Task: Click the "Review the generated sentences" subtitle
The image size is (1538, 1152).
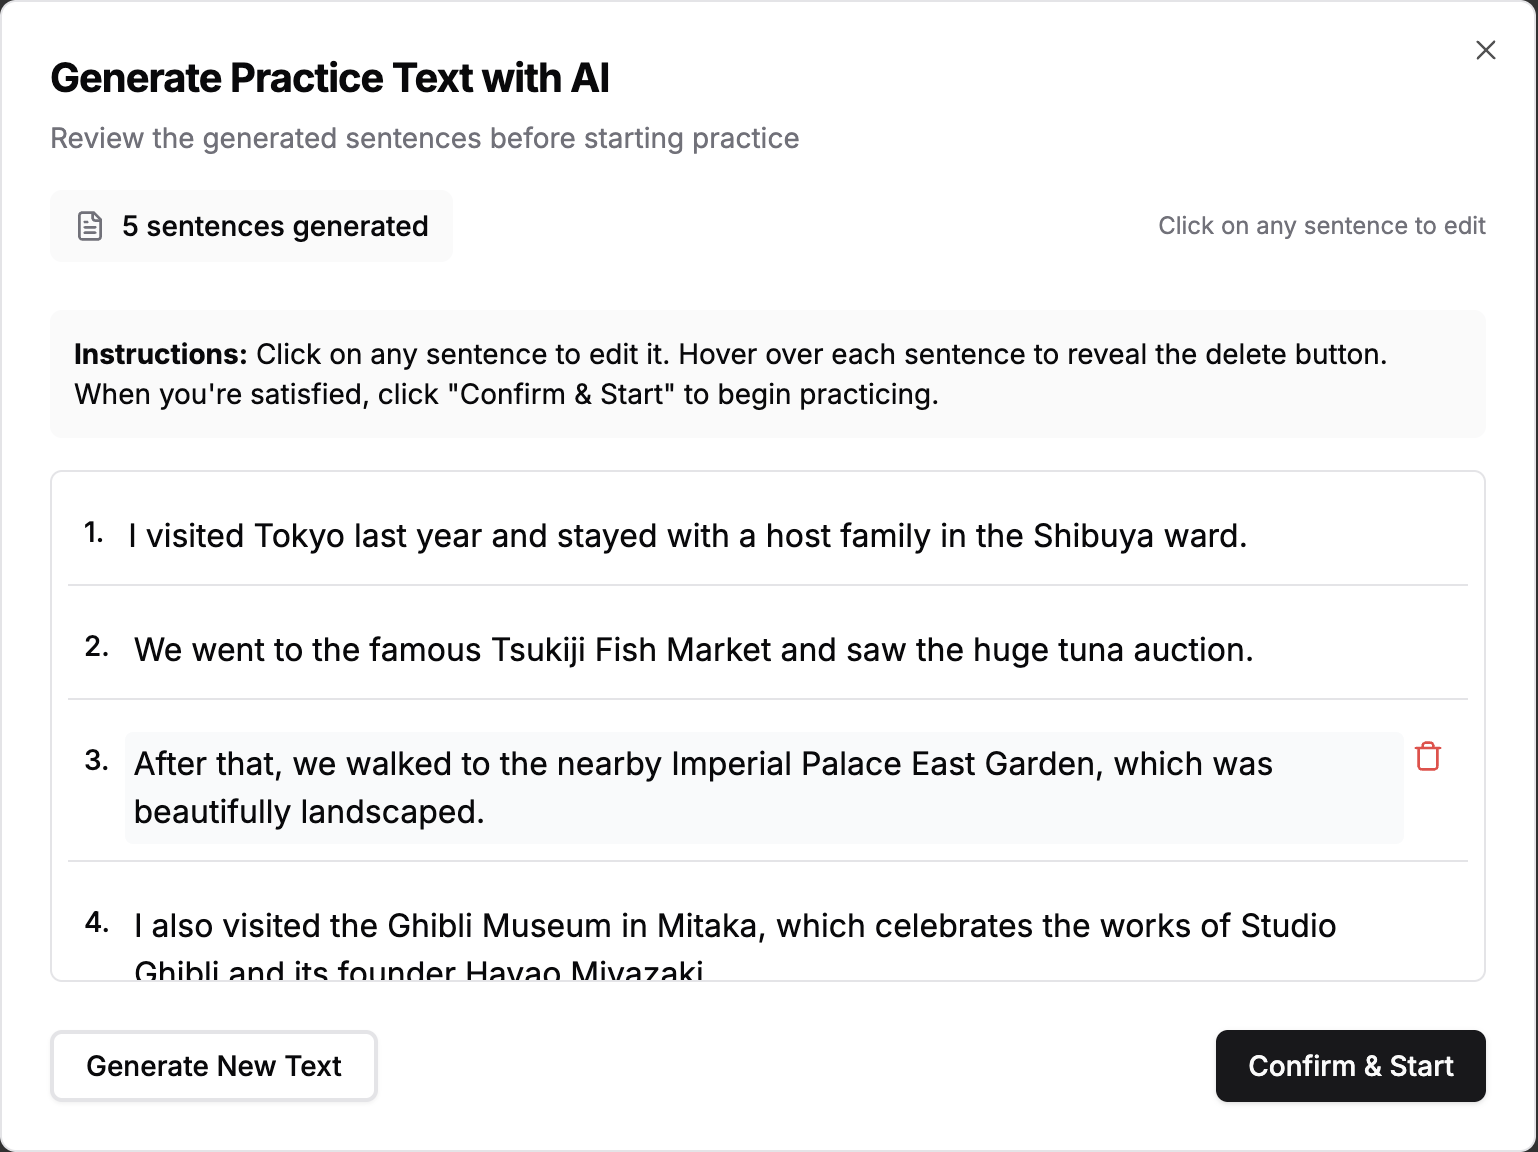Action: (x=425, y=138)
